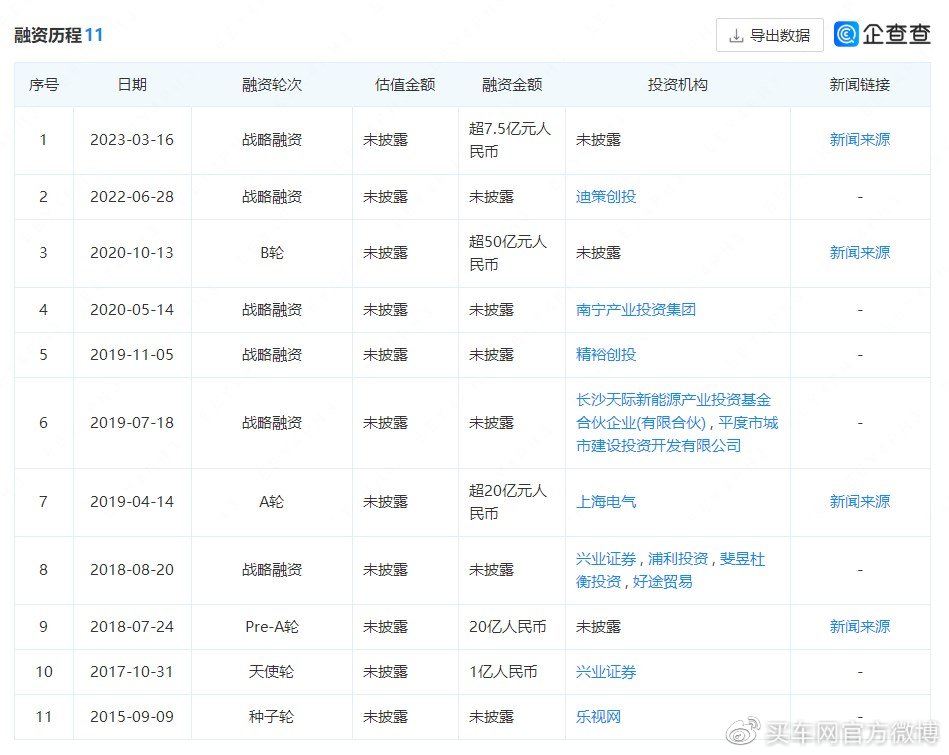Open investor link 好途贸易

tap(662, 582)
